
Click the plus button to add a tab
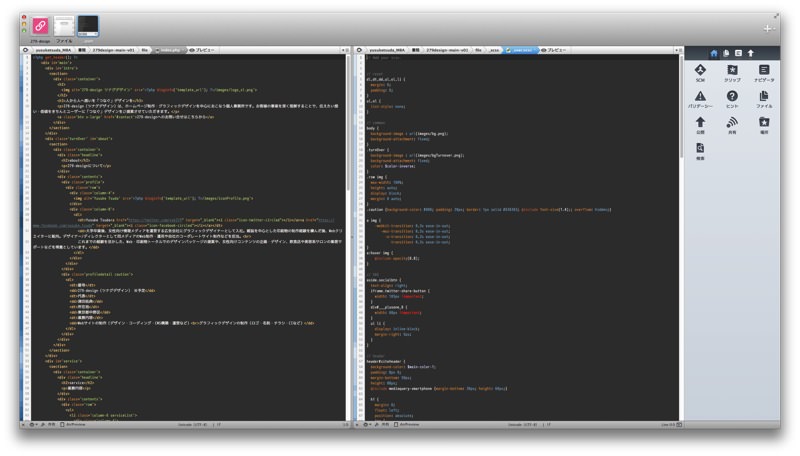(767, 29)
